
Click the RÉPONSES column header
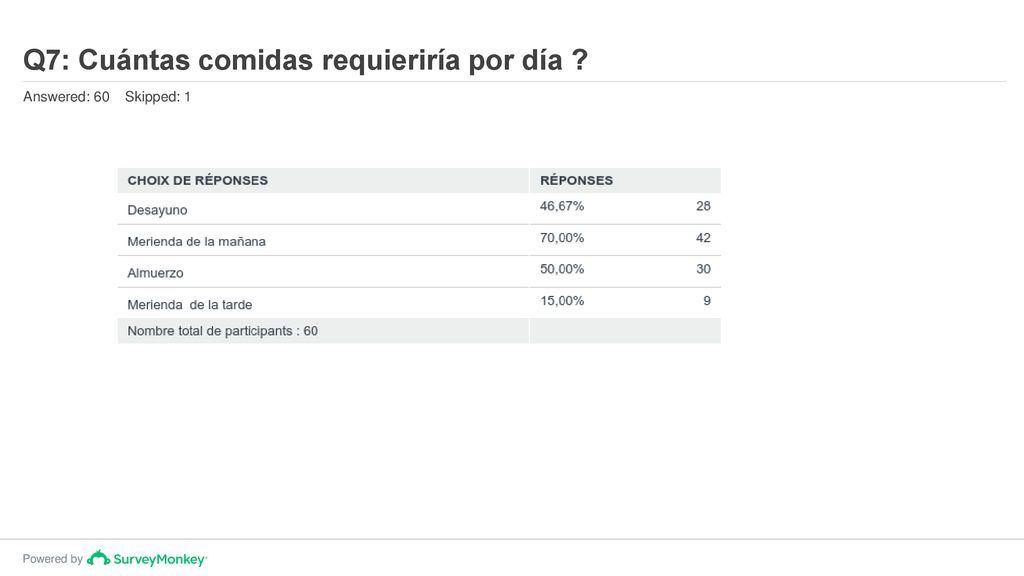tap(576, 180)
